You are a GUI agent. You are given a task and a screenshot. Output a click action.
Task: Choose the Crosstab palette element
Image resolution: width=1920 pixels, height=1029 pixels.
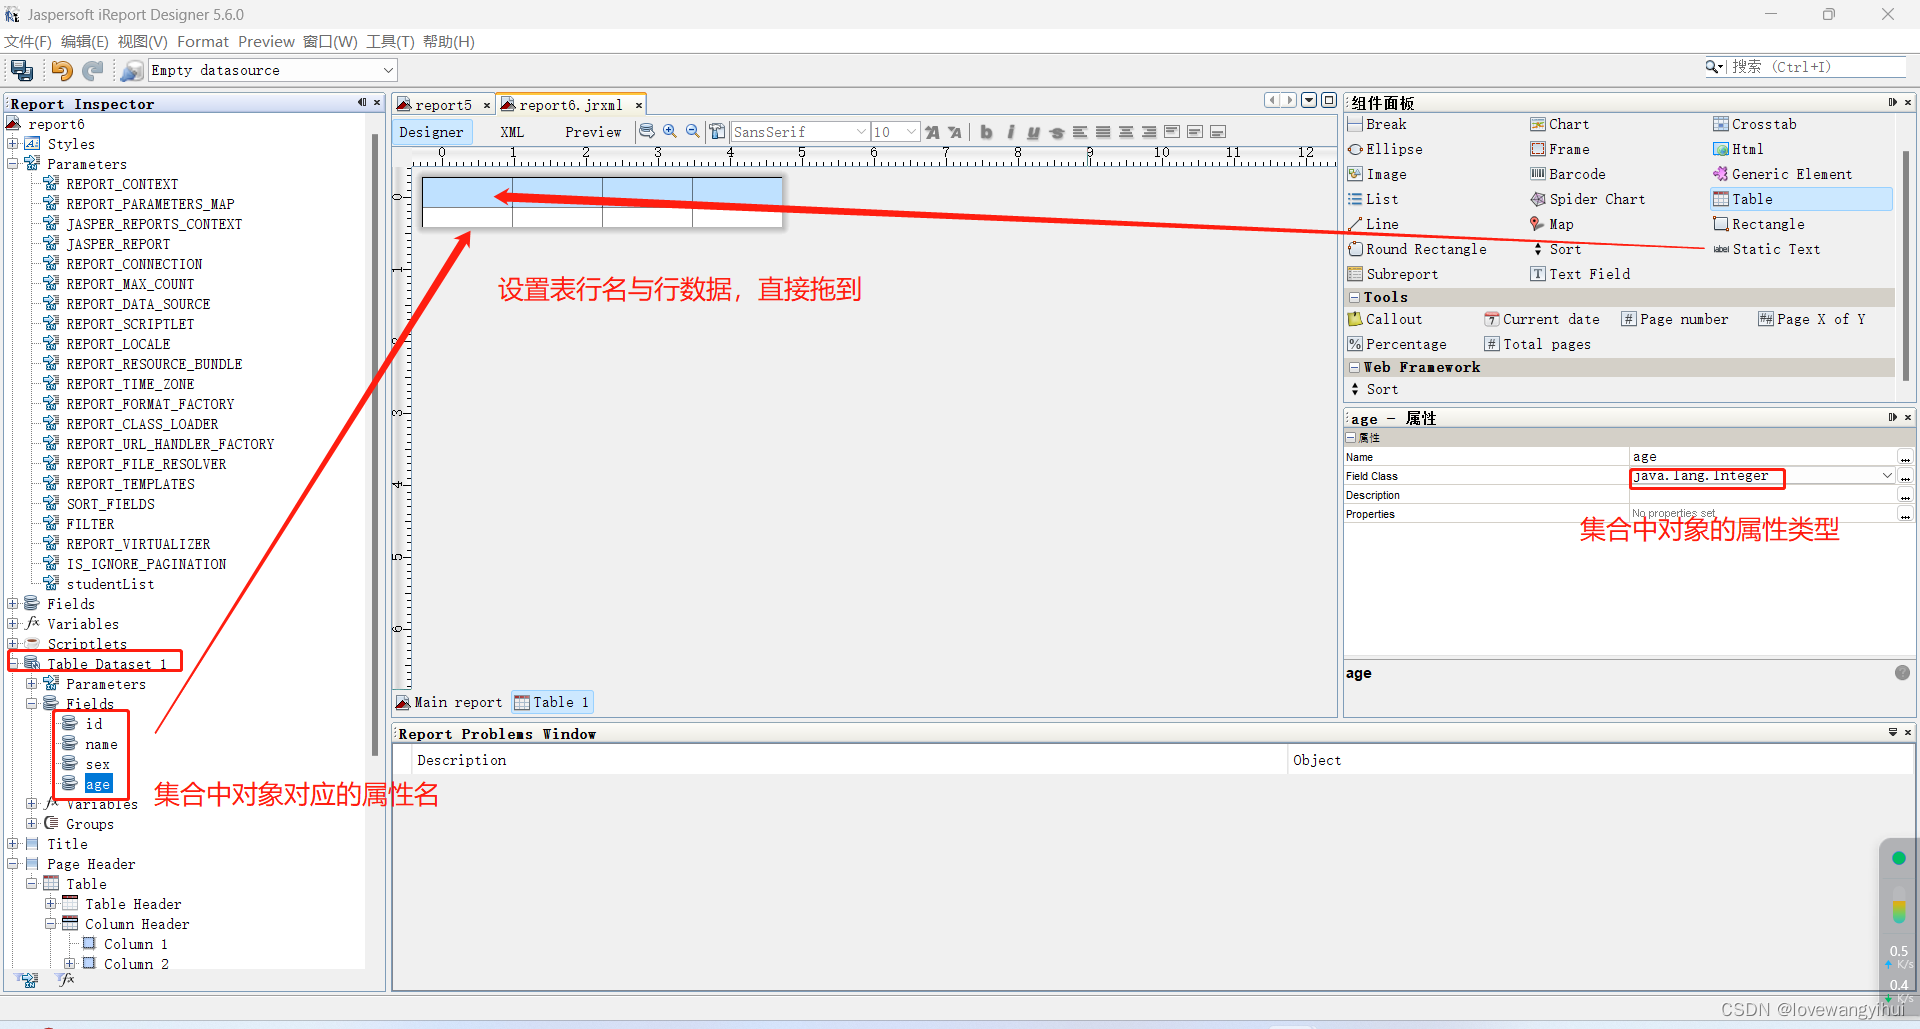pyautogui.click(x=1755, y=124)
